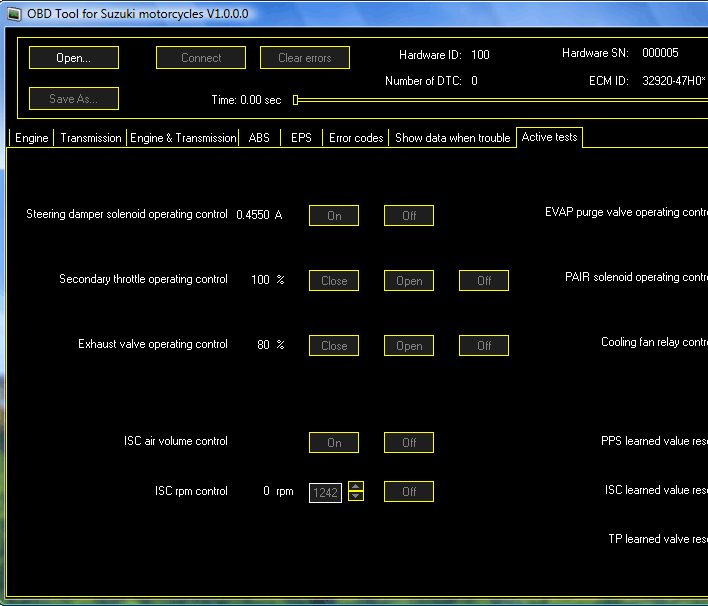Click the Number of DTC value 0
Image resolution: width=708 pixels, height=606 pixels.
pyautogui.click(x=474, y=81)
